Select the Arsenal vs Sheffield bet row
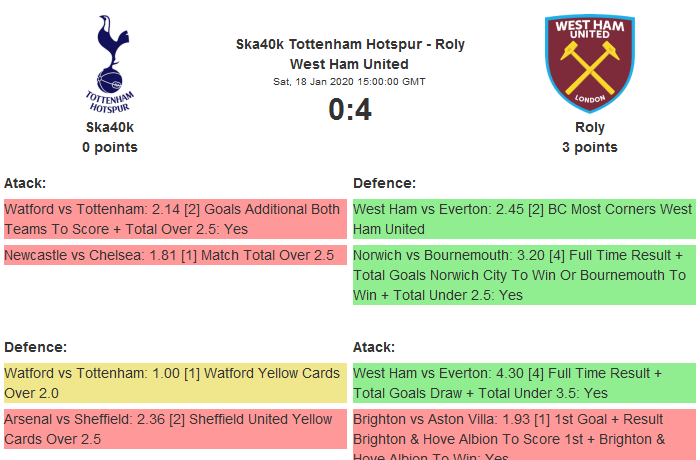The width and height of the screenshot is (700, 460). pyautogui.click(x=174, y=429)
